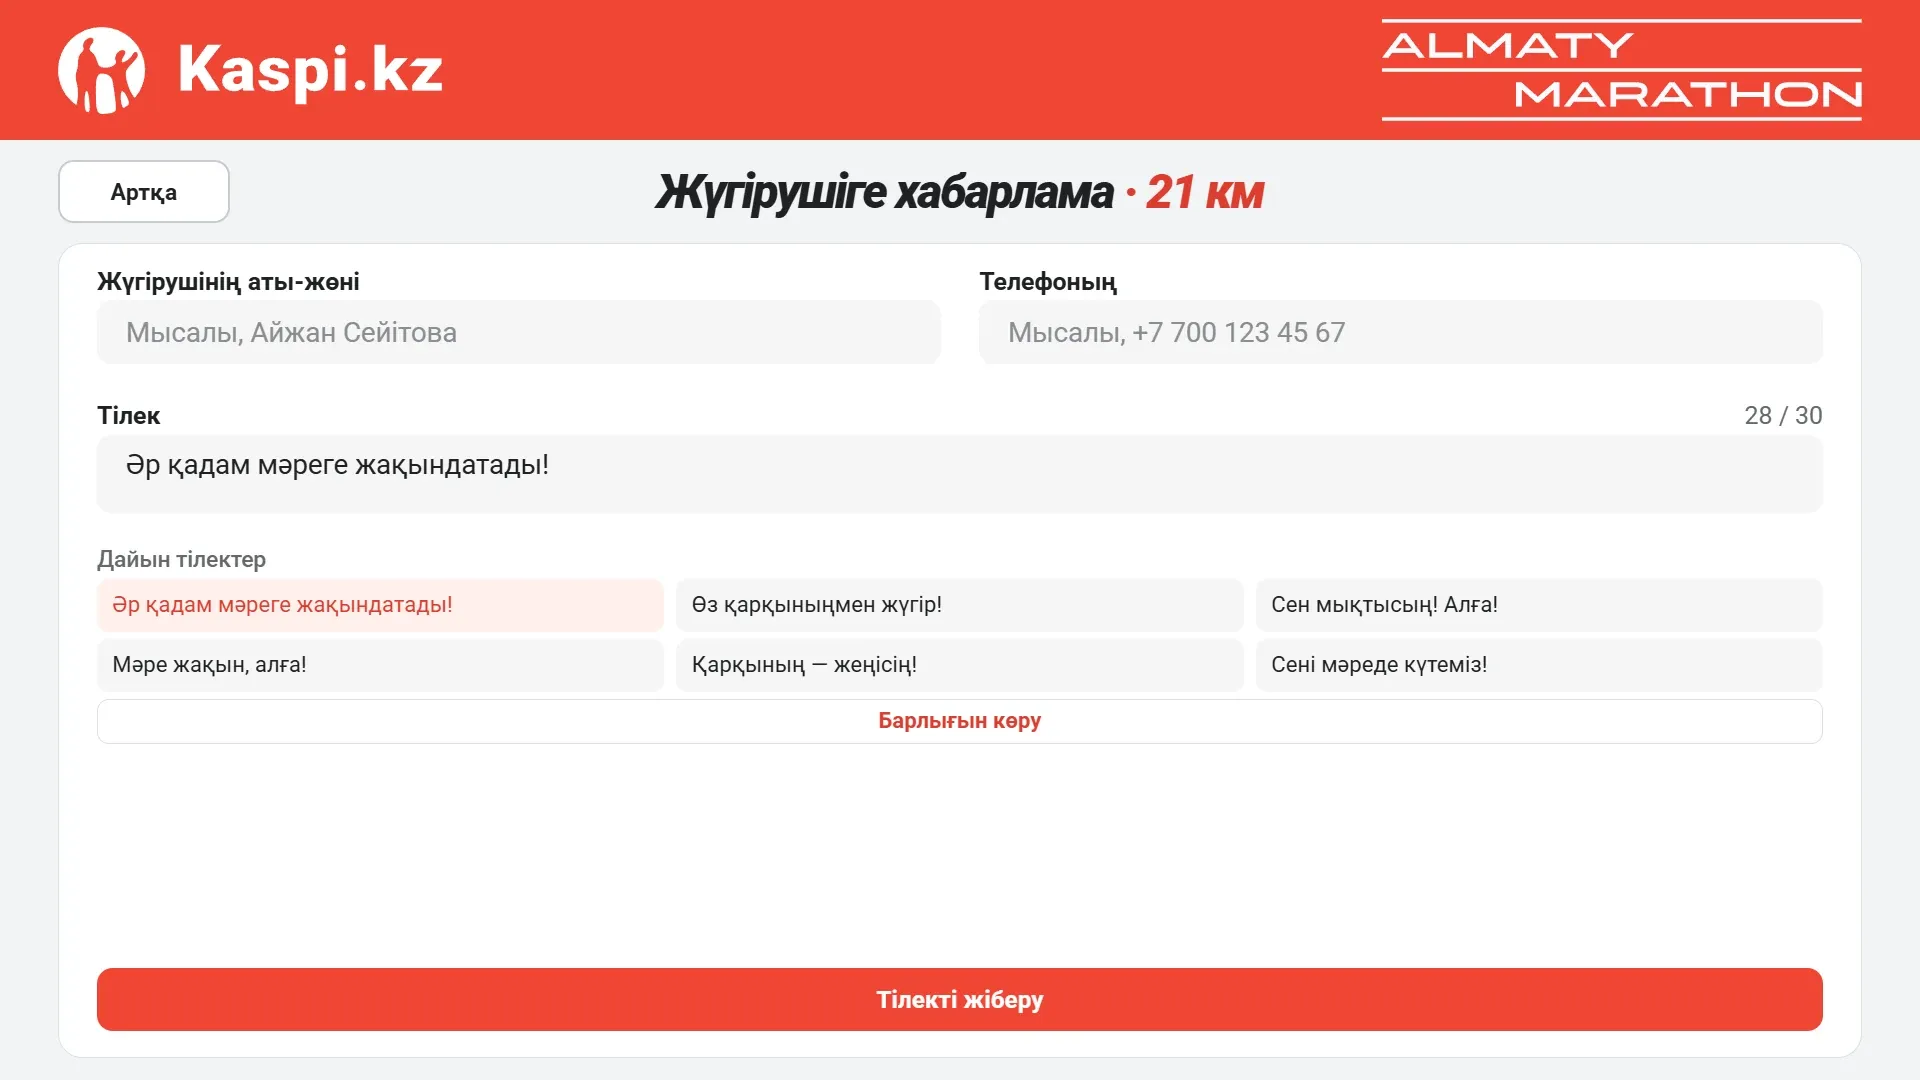Image resolution: width=1920 pixels, height=1080 pixels.
Task: Choose the wish Қарқының — жеңісің!
Action: click(x=960, y=665)
